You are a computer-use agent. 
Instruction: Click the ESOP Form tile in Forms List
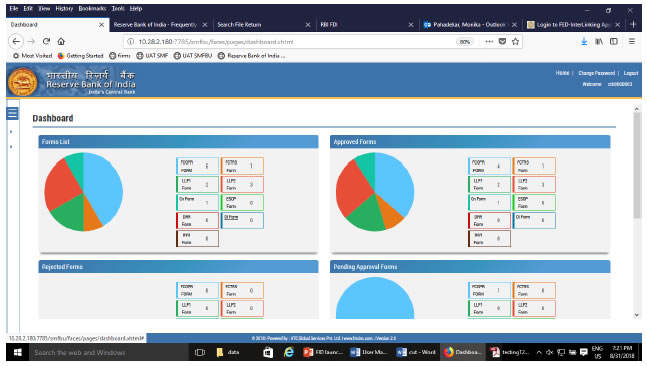click(242, 202)
